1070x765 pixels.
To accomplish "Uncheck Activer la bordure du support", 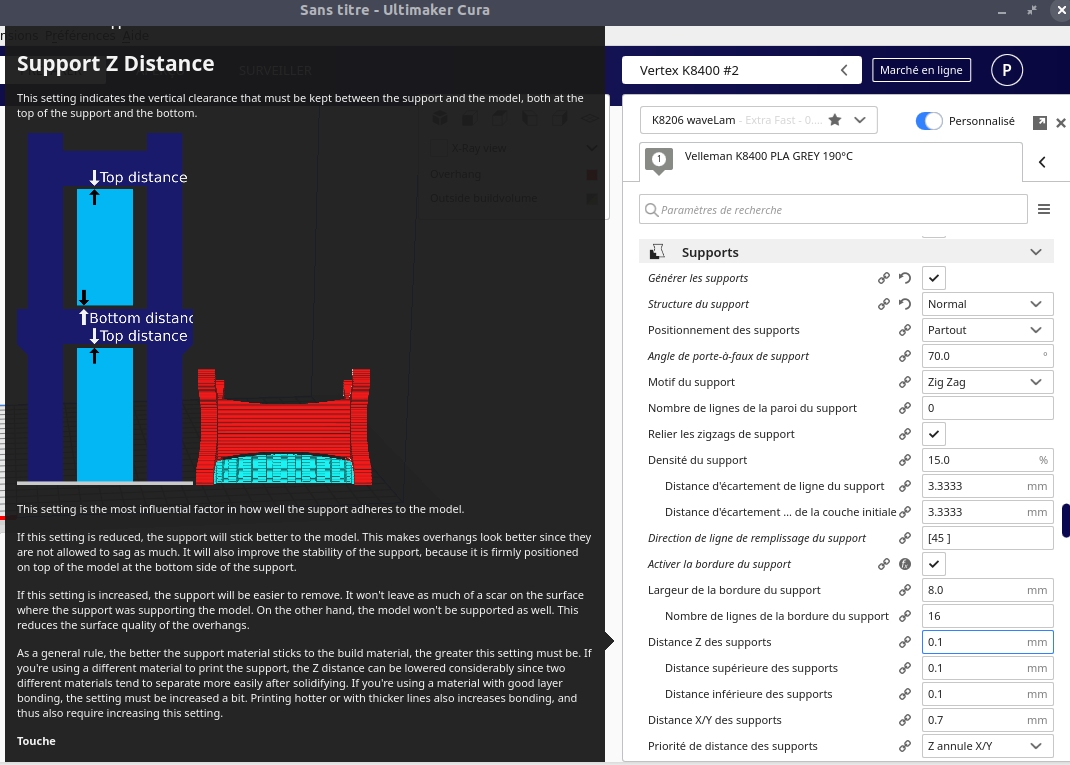I will point(934,564).
